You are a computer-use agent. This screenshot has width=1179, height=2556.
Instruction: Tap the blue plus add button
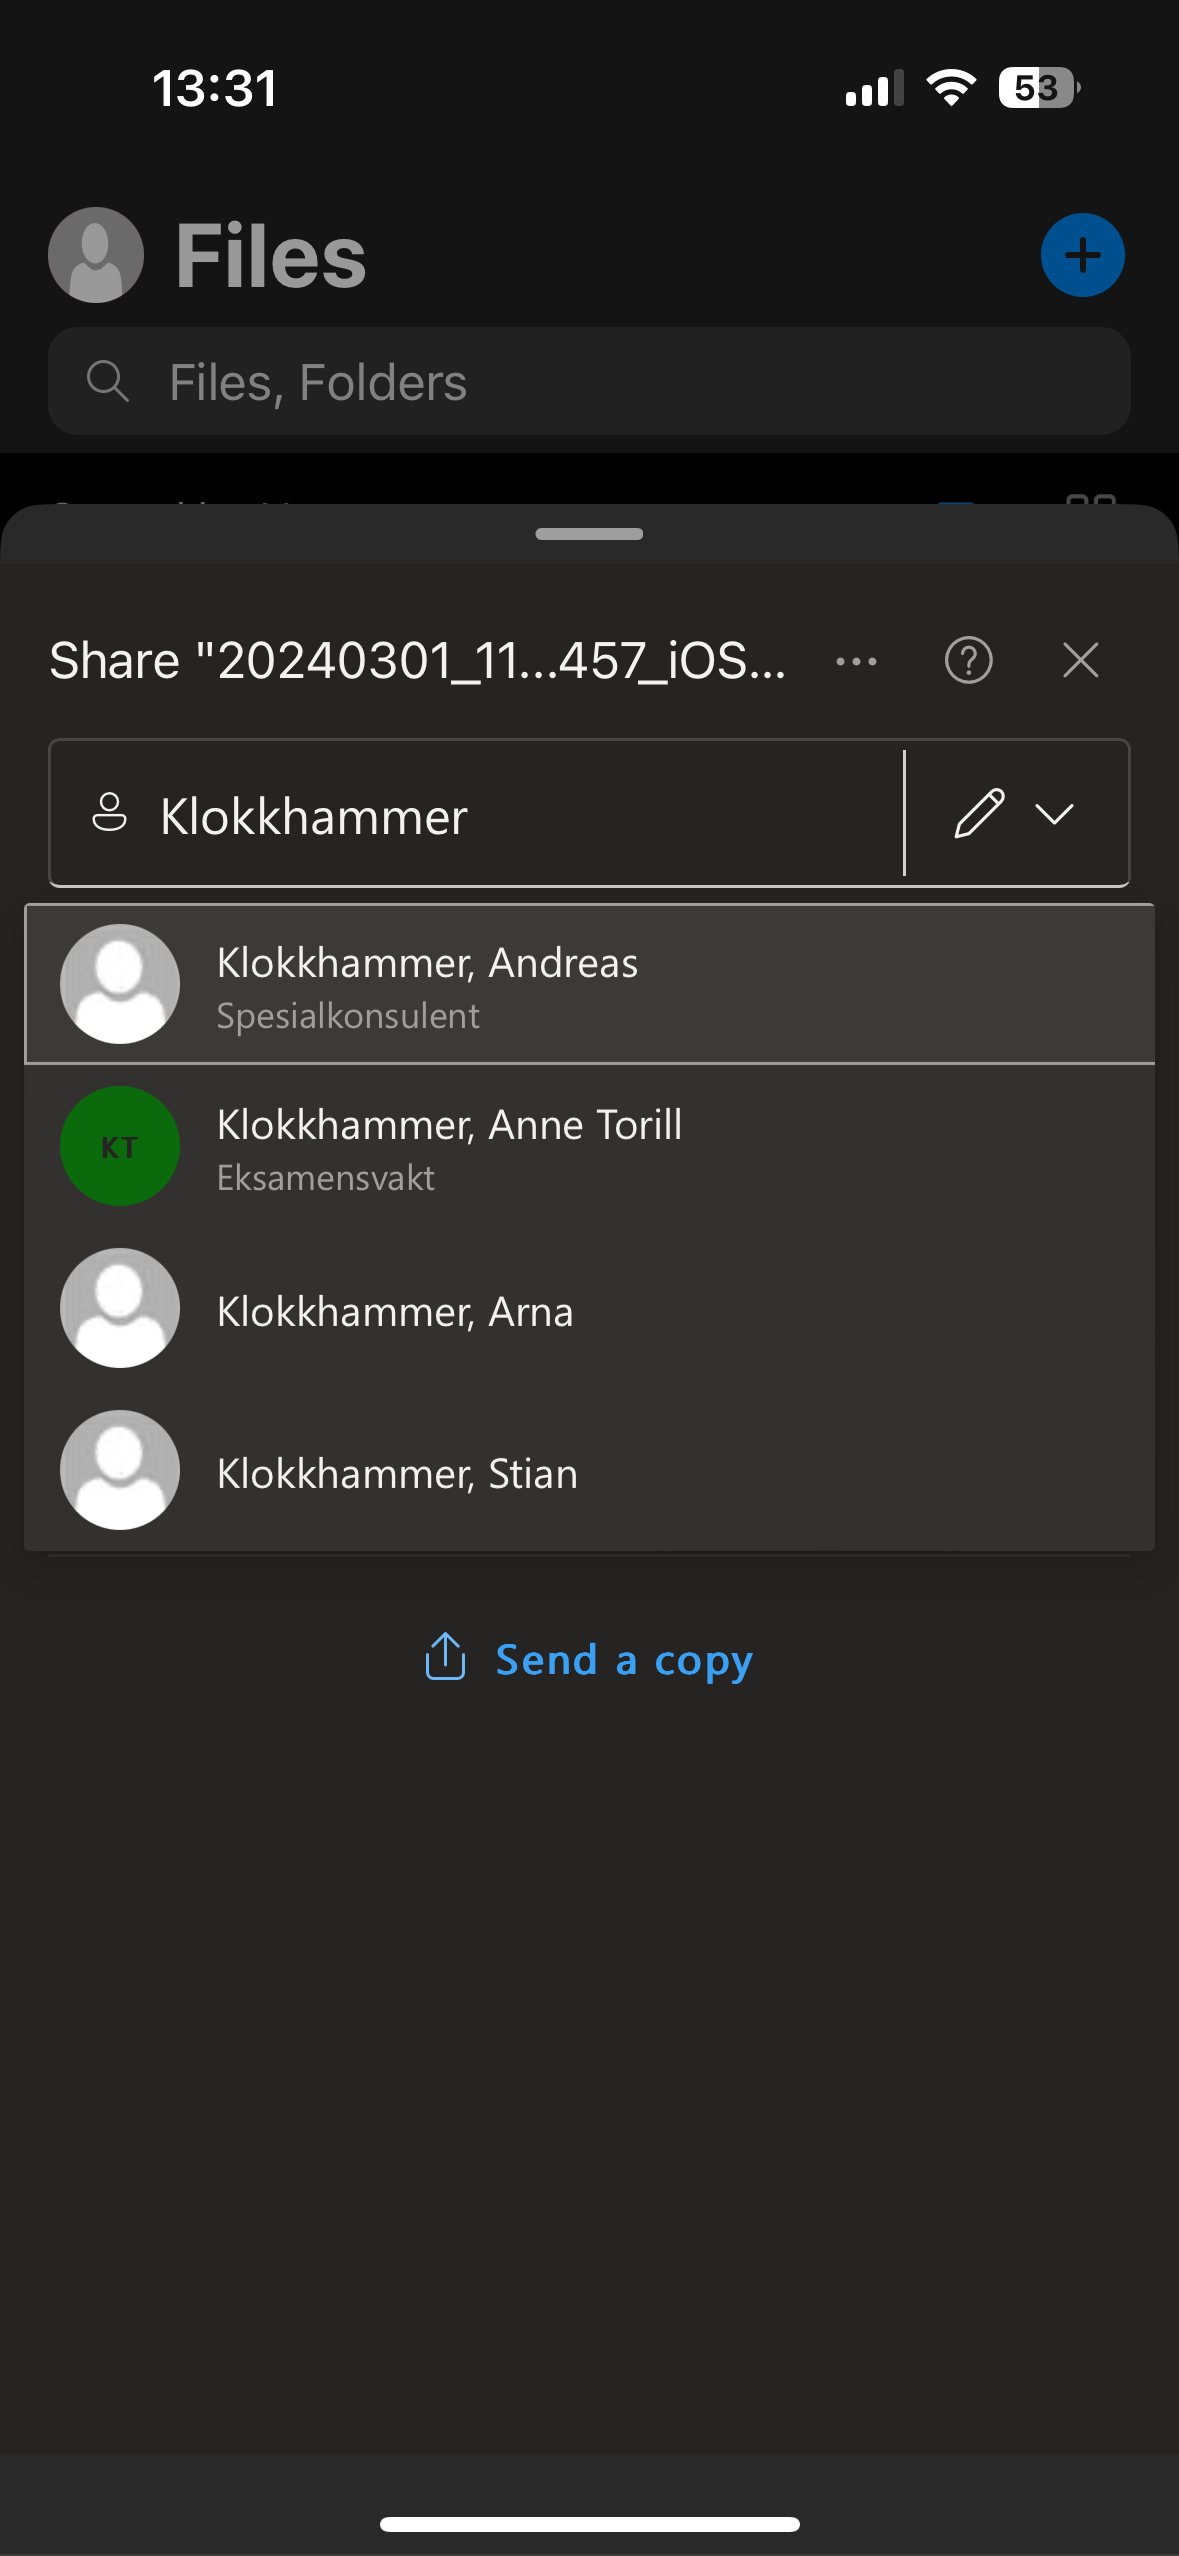[1082, 255]
